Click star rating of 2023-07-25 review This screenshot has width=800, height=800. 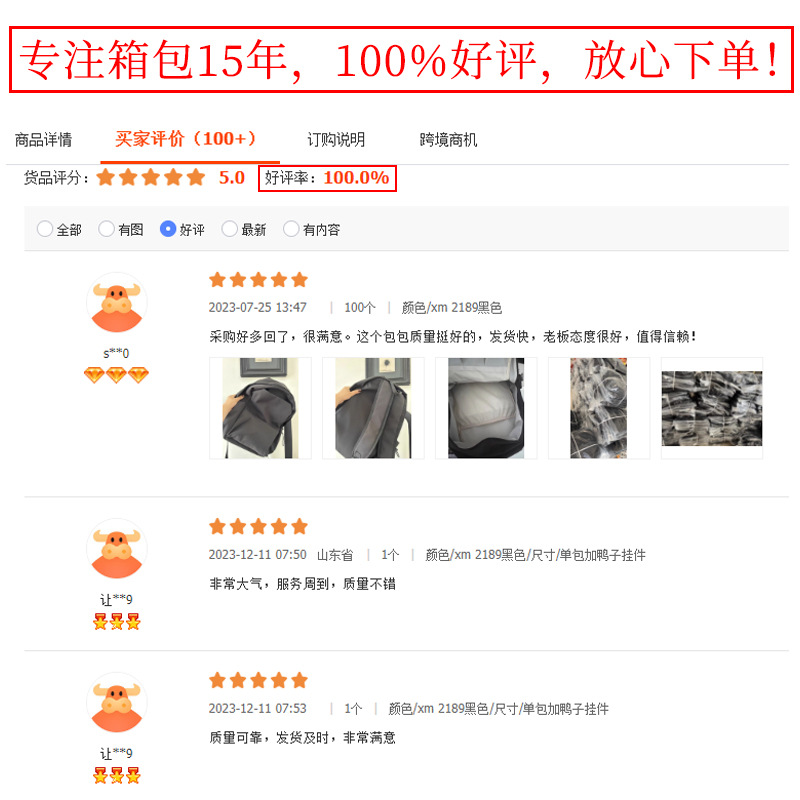point(259,280)
